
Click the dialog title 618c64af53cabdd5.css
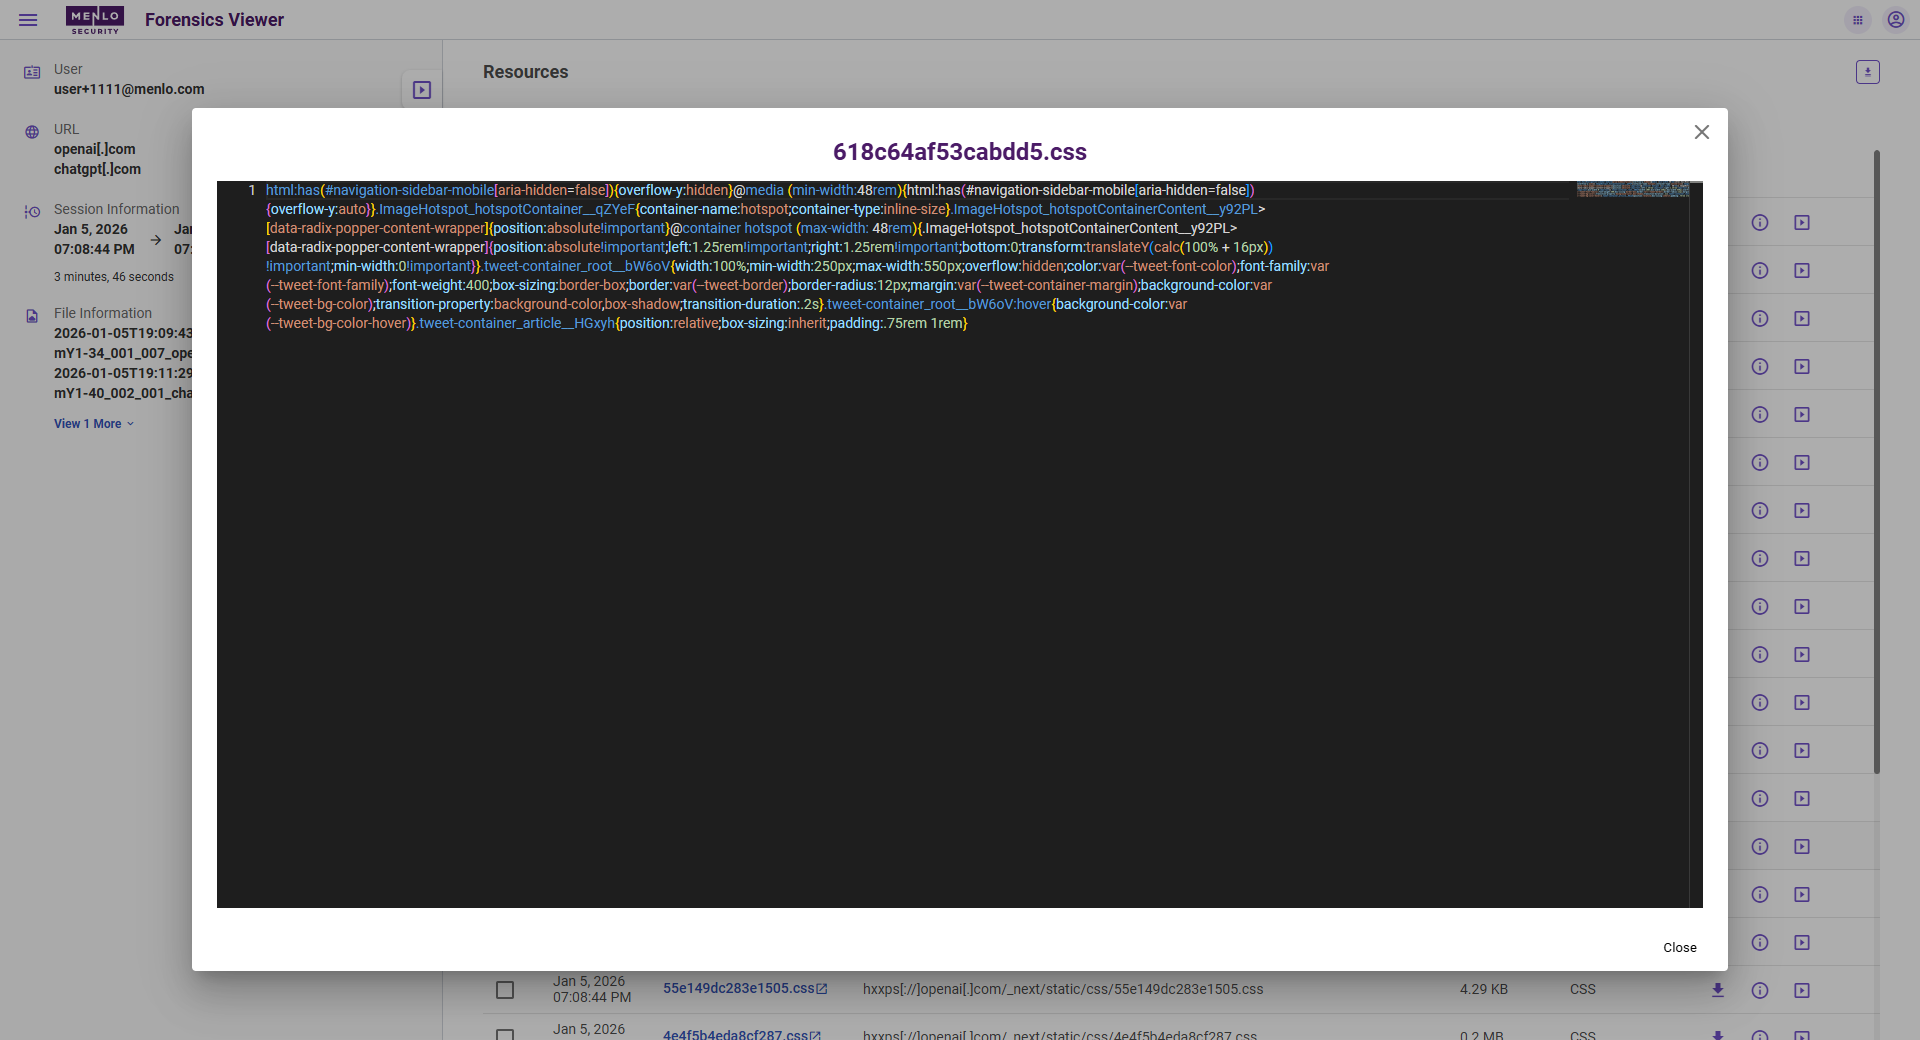pyautogui.click(x=960, y=152)
